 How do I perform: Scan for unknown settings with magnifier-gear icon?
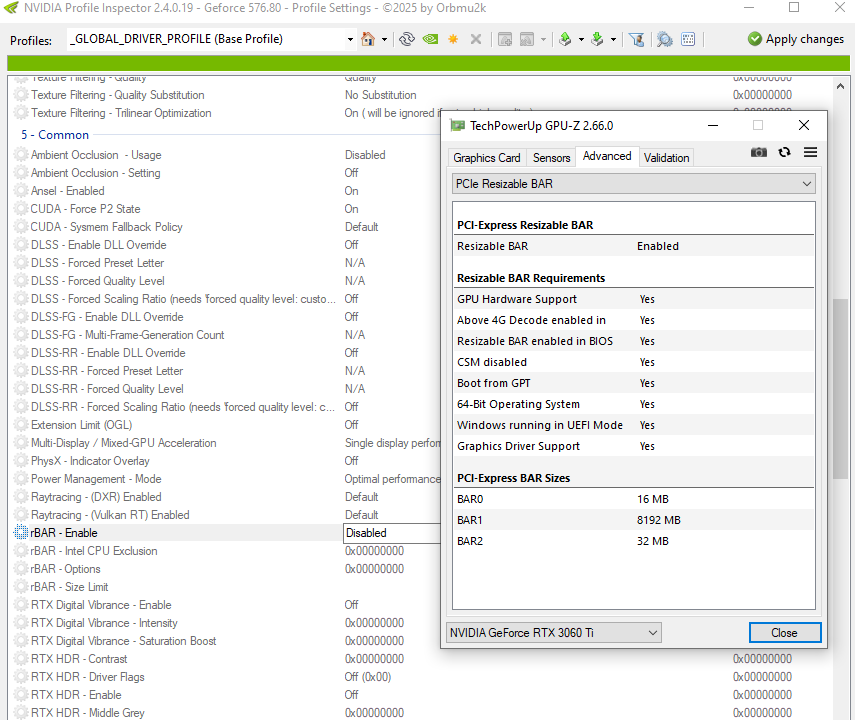tap(665, 39)
